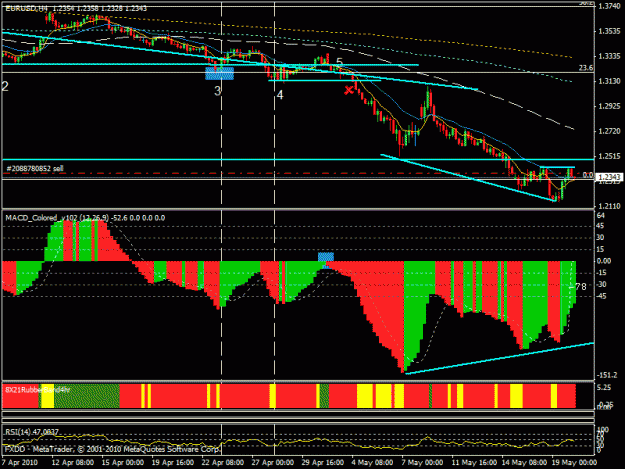Image resolution: width=625 pixels, height=469 pixels.
Task: Select the blue rectangle in the MACD window
Action: tap(326, 257)
